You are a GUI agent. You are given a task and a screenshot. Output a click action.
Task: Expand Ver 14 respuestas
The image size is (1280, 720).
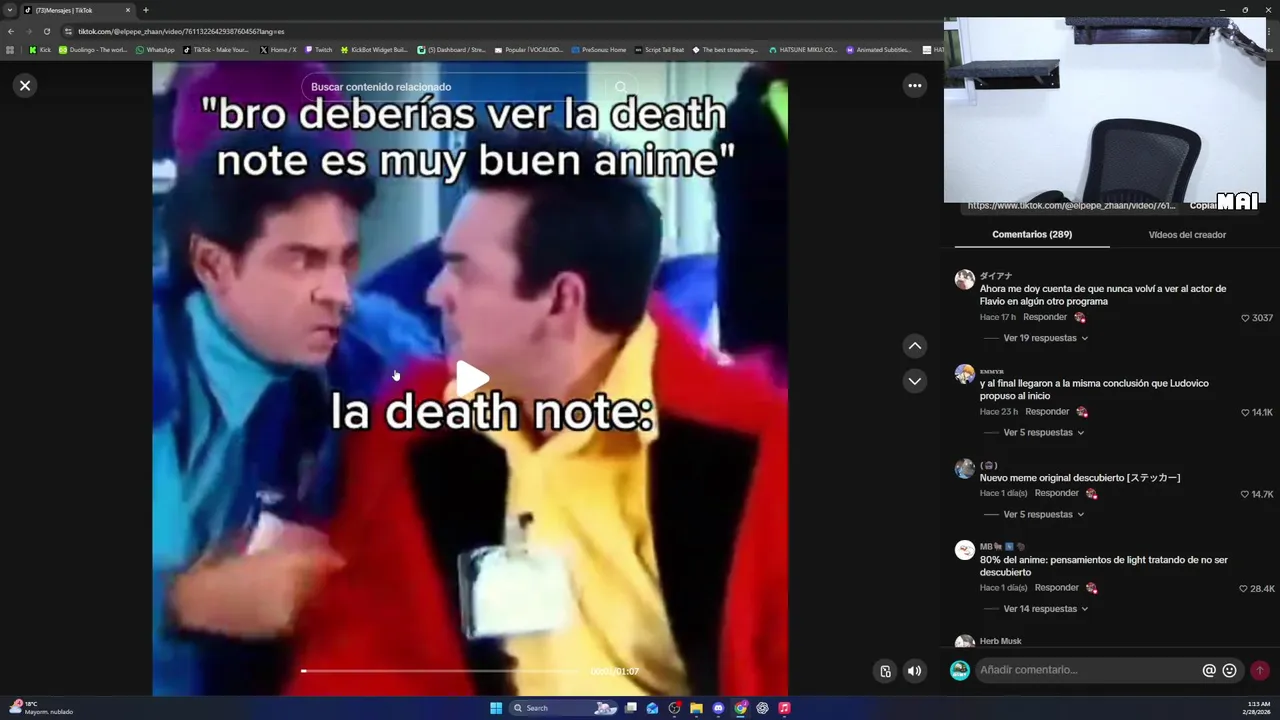[x=1045, y=609]
